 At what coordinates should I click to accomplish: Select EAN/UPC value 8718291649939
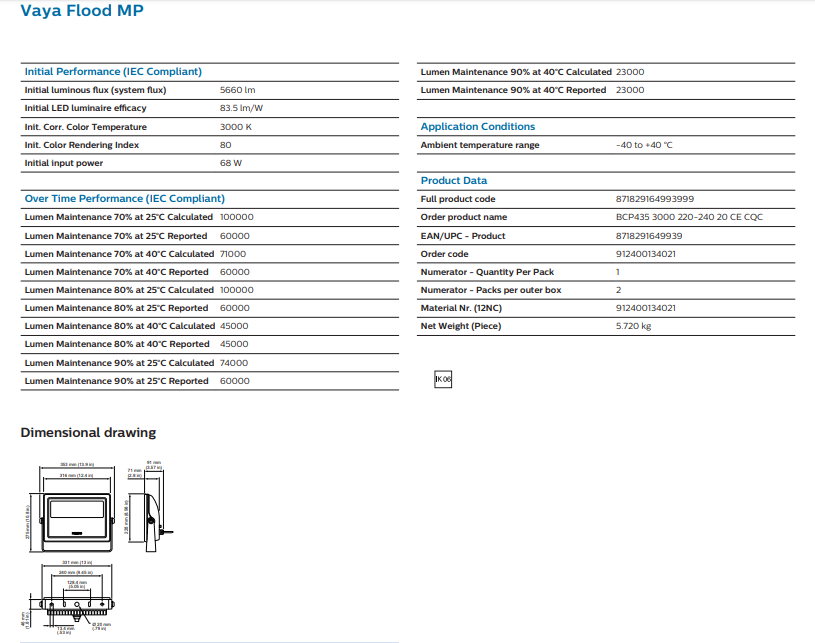click(x=649, y=236)
